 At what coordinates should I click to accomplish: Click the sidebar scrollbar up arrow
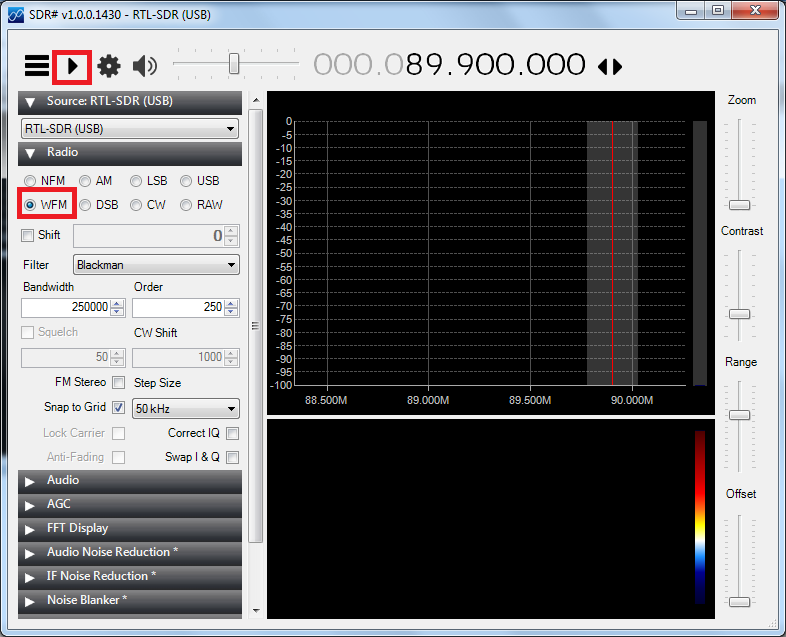click(256, 100)
